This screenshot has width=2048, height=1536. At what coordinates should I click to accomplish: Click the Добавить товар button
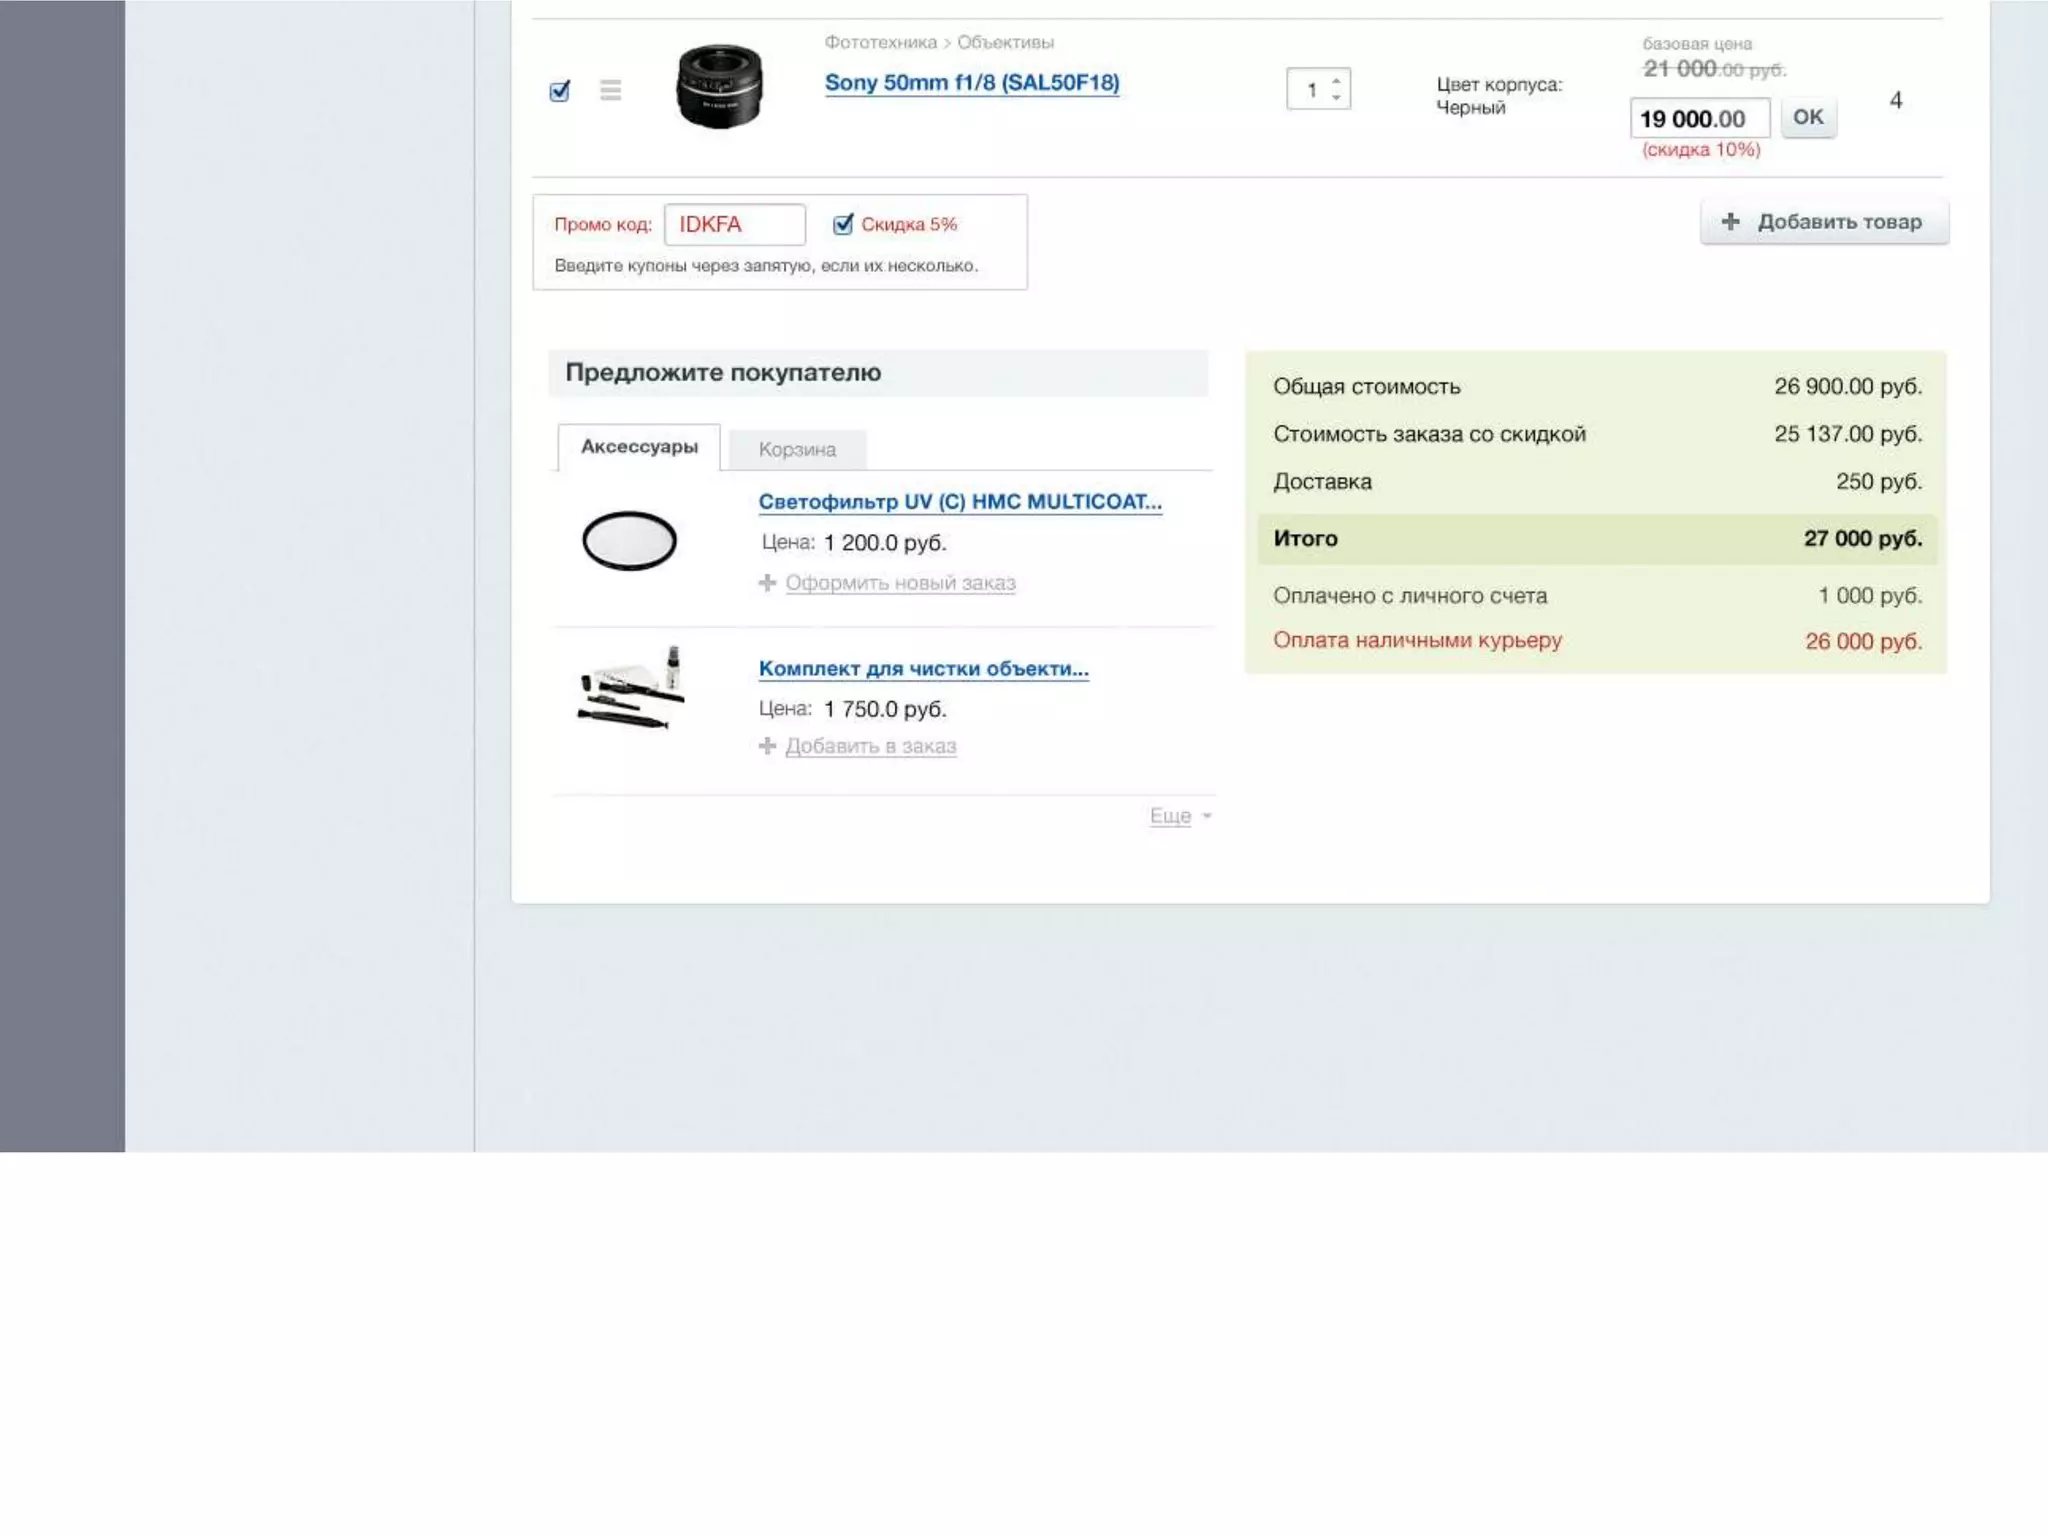[1823, 222]
